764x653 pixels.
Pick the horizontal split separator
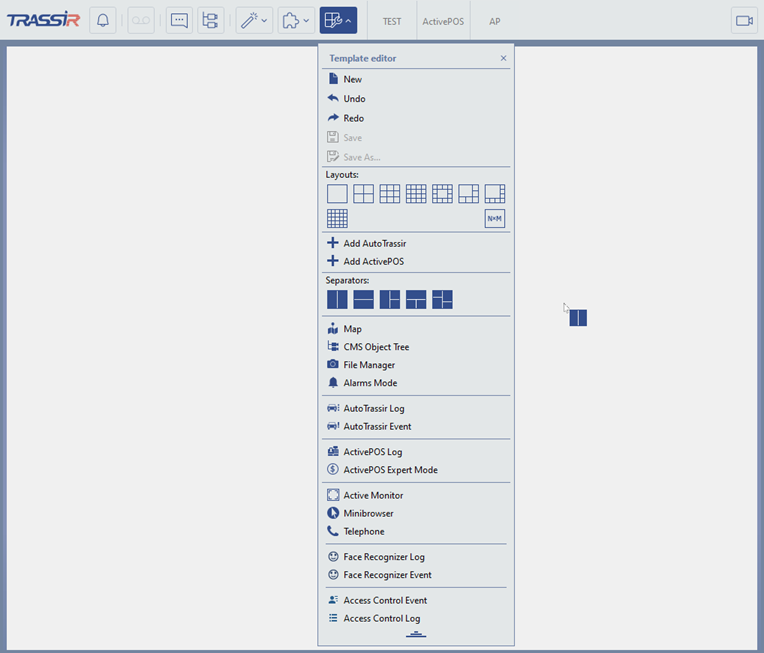click(x=363, y=299)
